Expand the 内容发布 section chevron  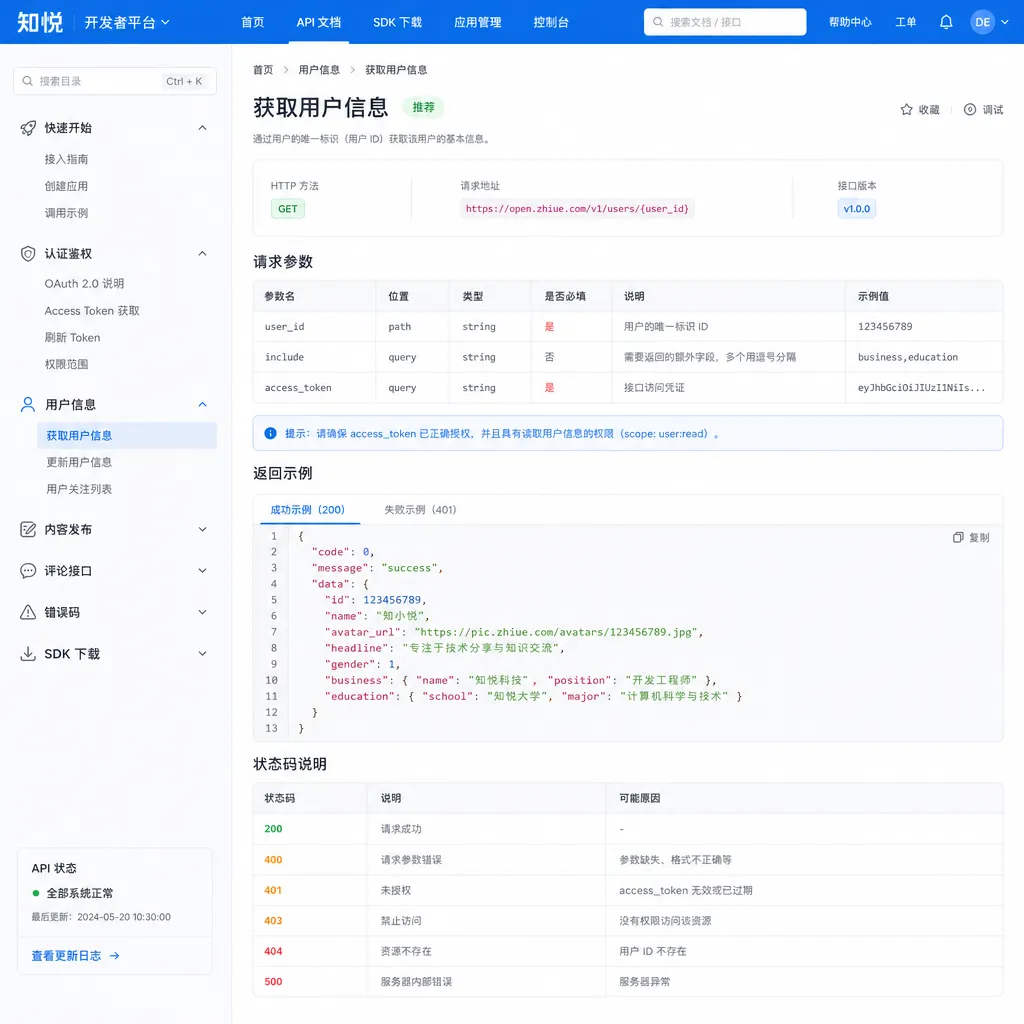coord(202,530)
